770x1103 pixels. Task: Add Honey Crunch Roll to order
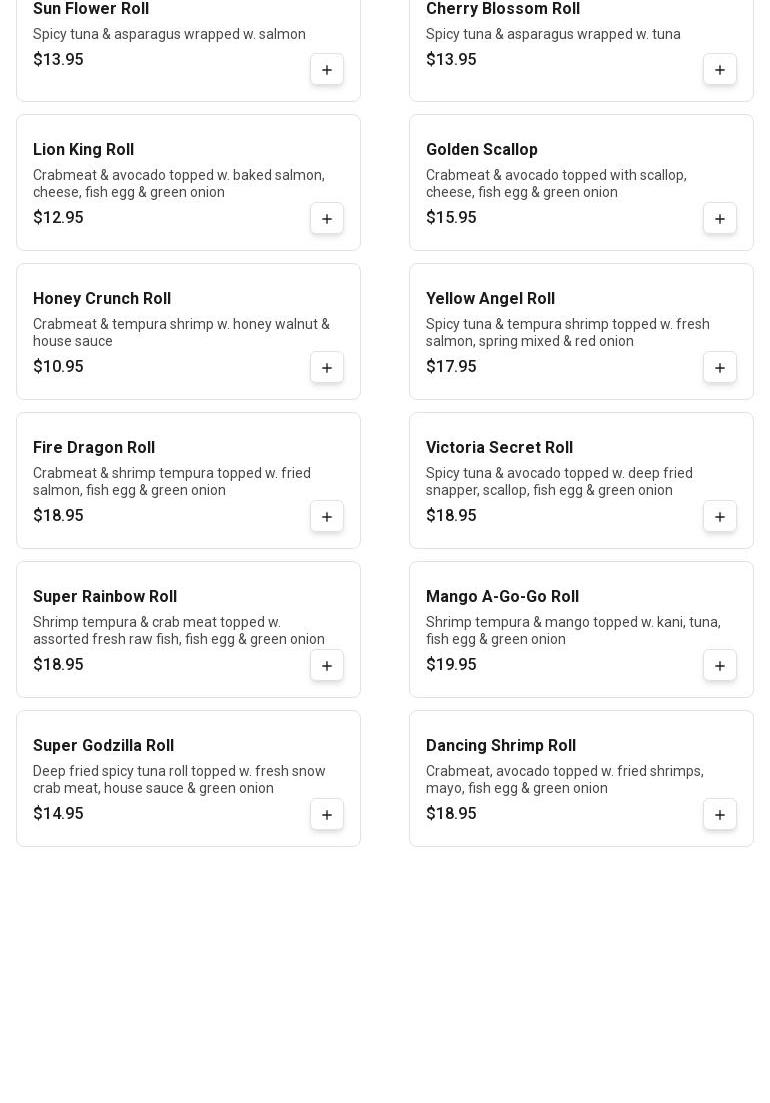click(327, 368)
